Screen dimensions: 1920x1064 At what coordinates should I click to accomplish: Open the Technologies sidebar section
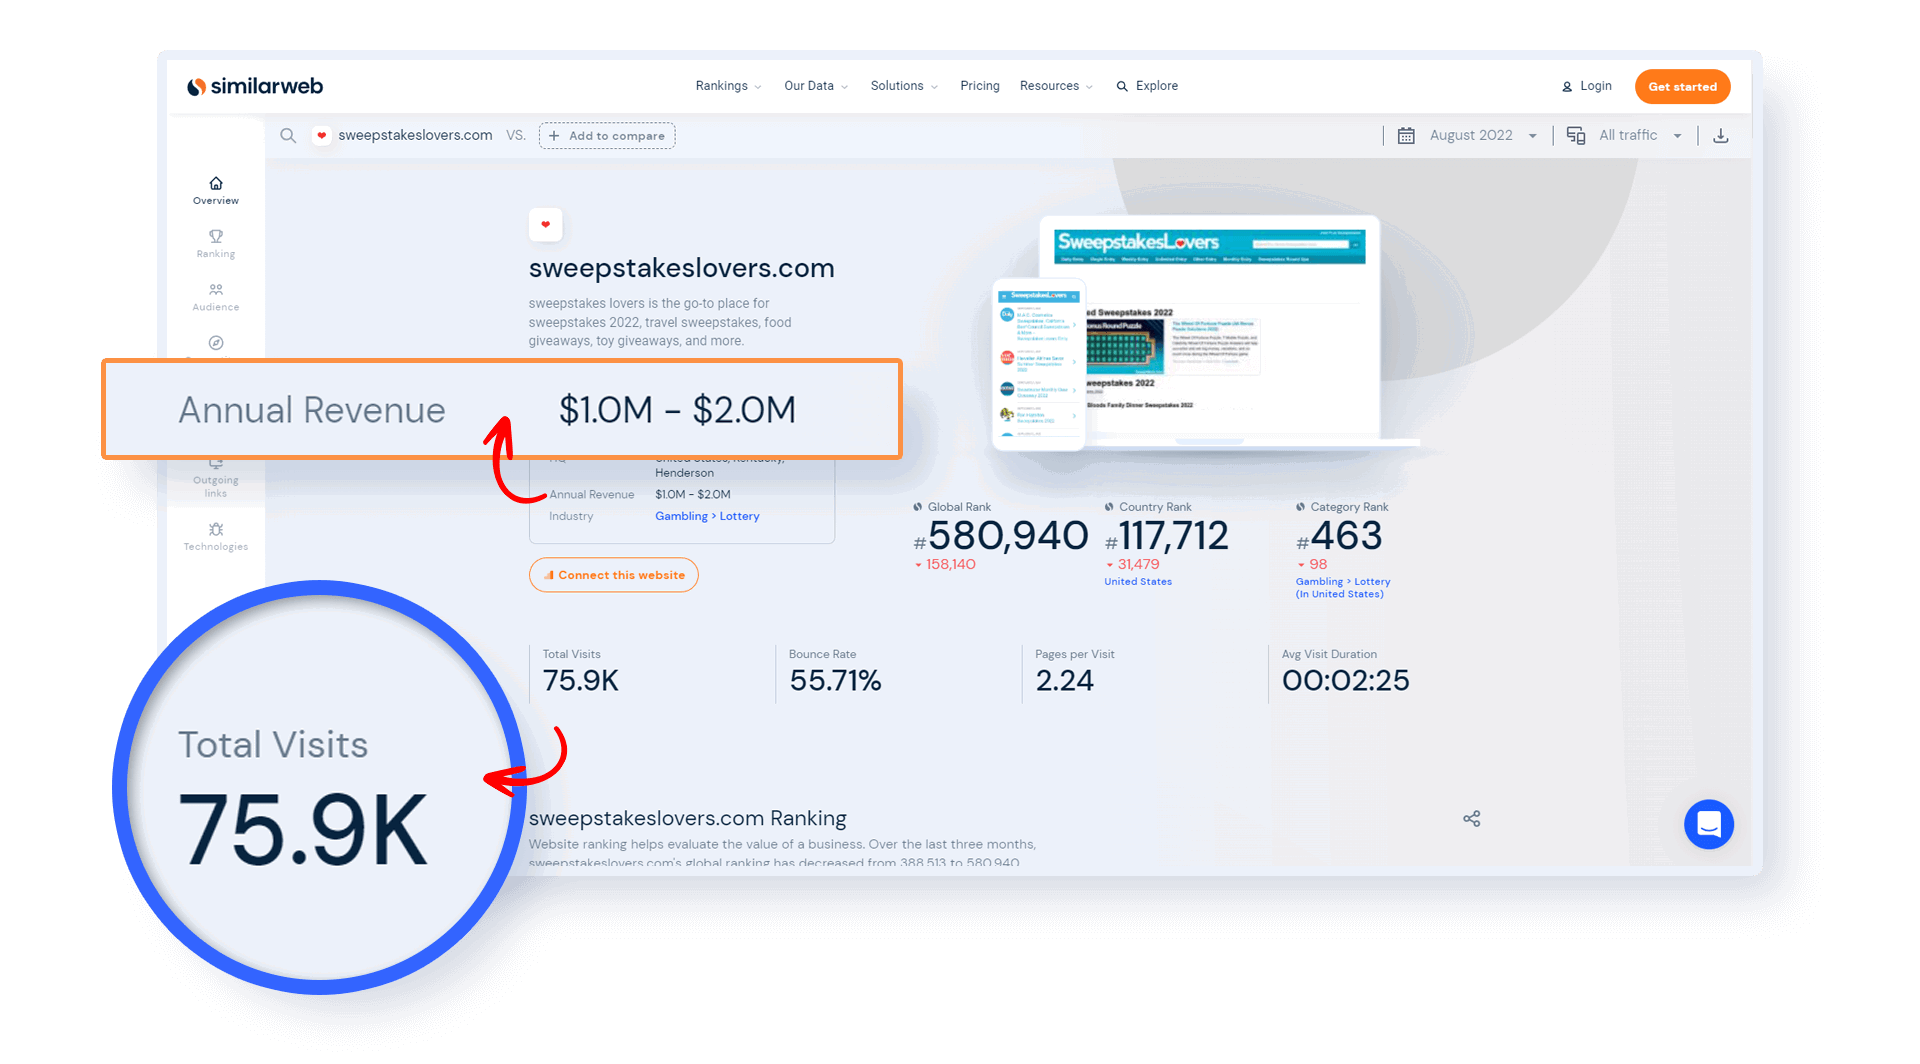216,536
